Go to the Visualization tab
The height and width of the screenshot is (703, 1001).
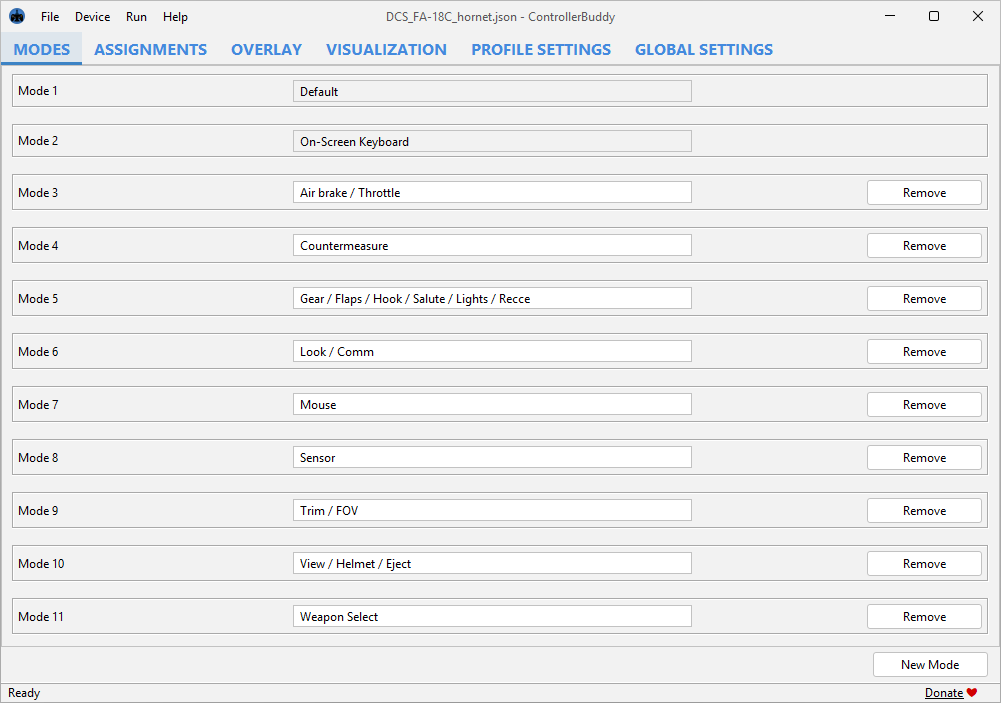pyautogui.click(x=386, y=50)
